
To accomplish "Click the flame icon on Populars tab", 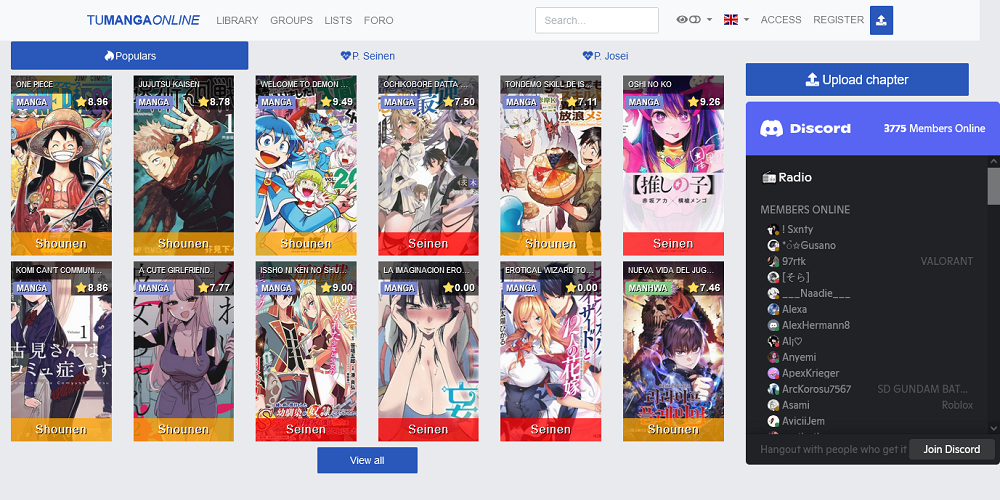I will (109, 56).
